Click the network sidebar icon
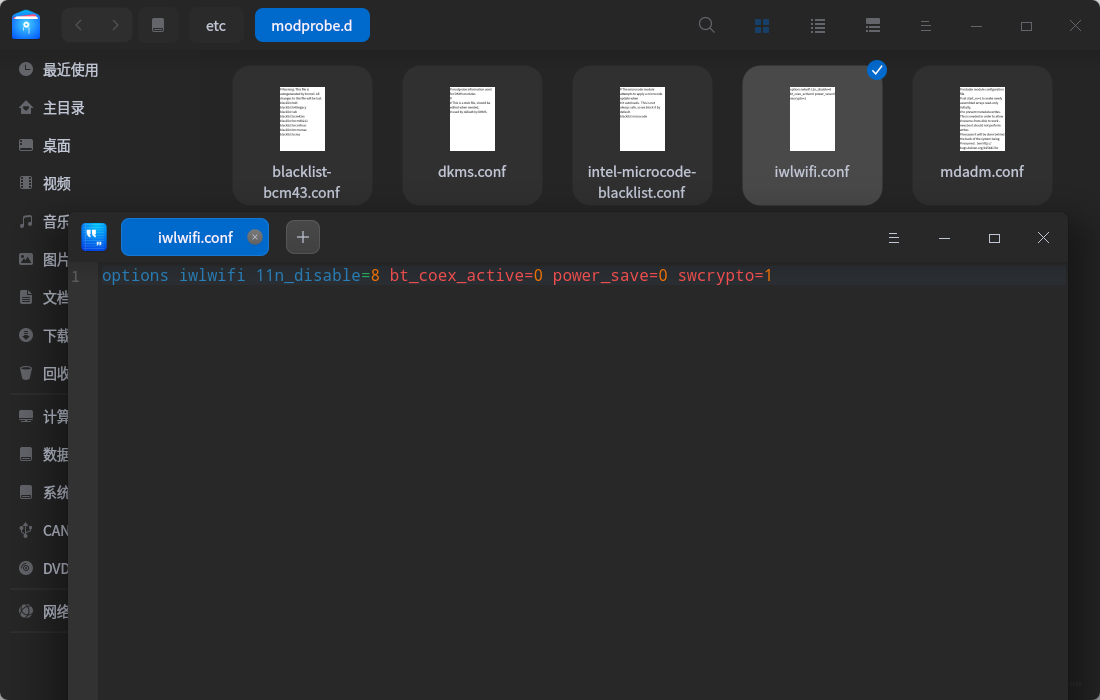 click(x=26, y=611)
